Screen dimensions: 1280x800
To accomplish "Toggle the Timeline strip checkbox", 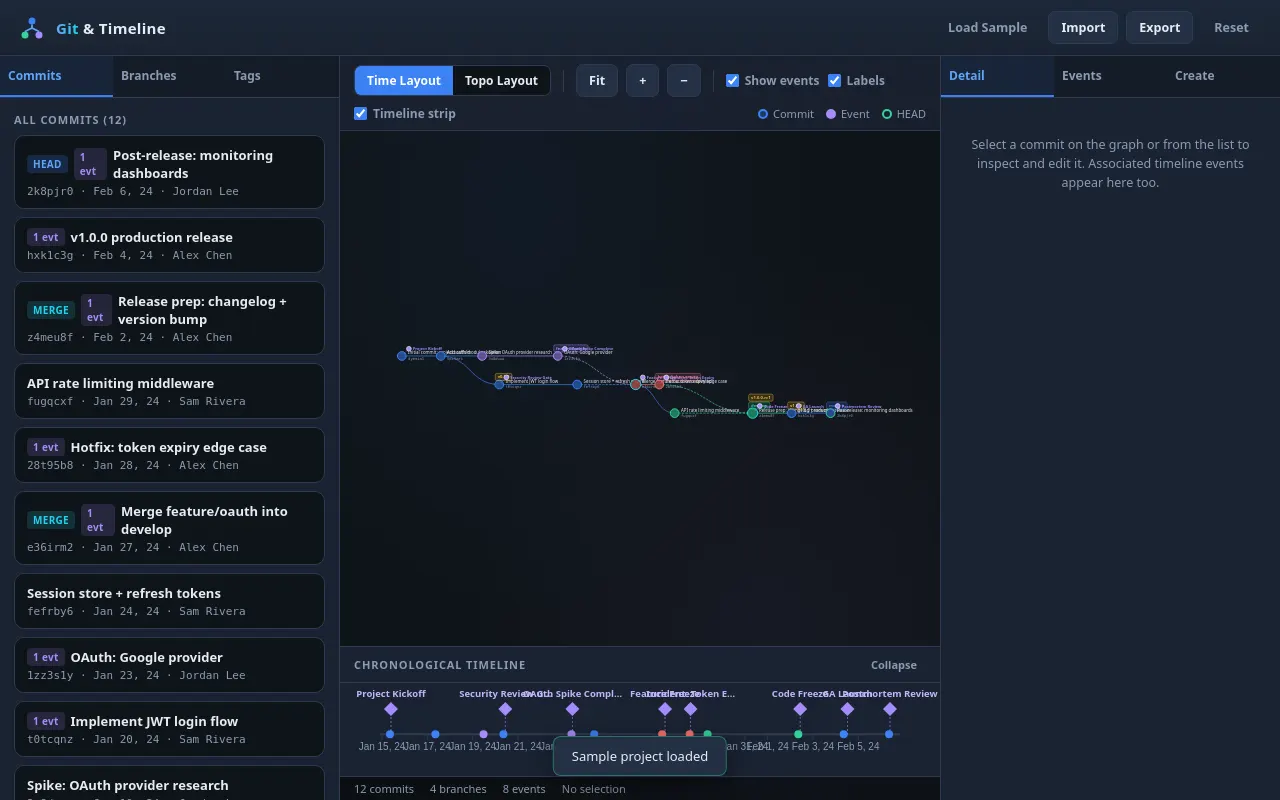I will tap(361, 113).
